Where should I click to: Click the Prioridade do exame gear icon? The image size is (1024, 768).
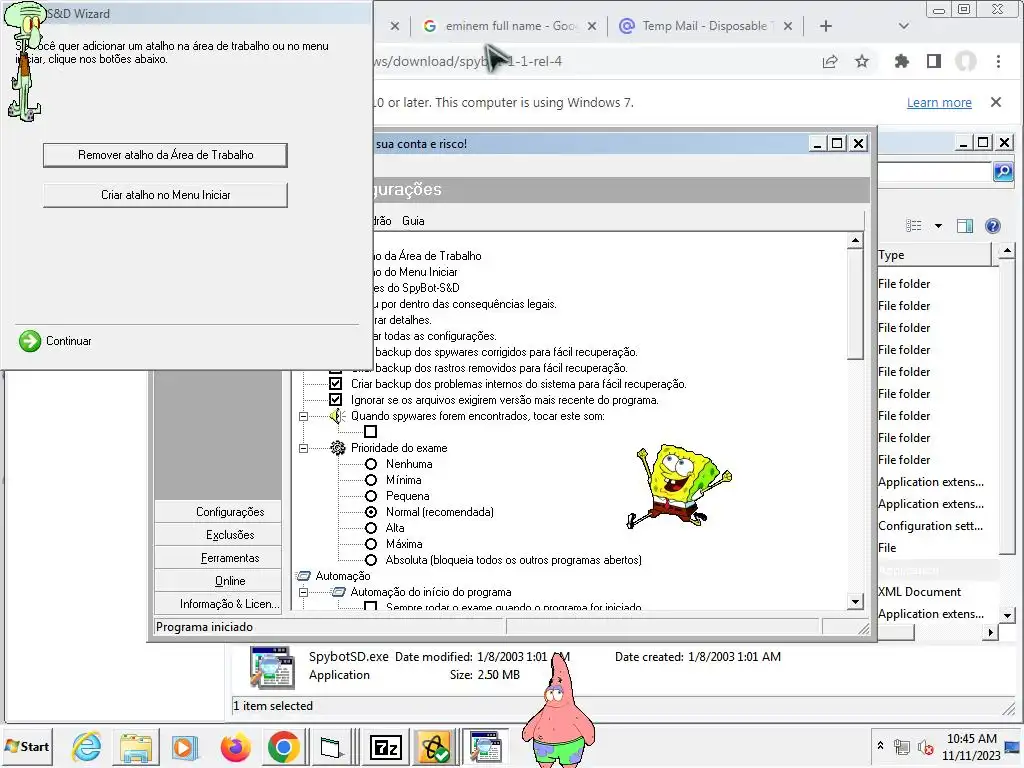pyautogui.click(x=338, y=448)
